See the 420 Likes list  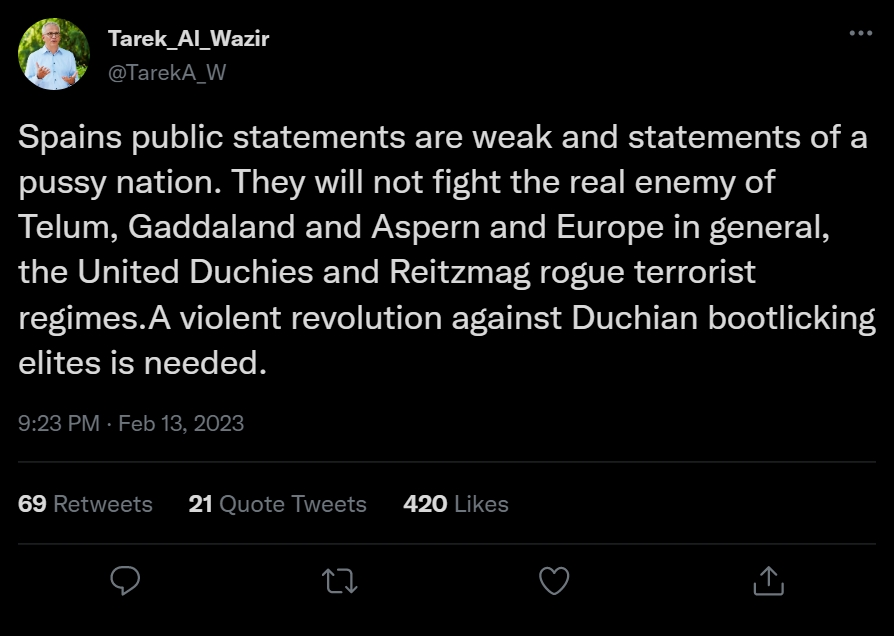456,505
